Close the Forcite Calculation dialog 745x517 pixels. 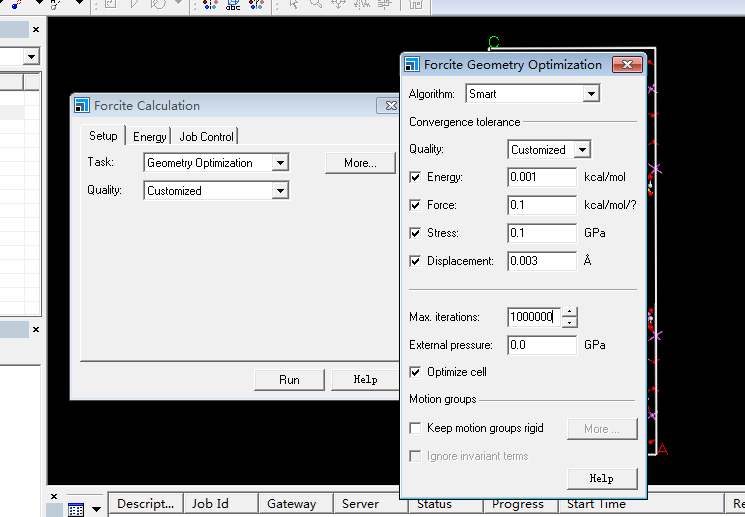coord(390,105)
